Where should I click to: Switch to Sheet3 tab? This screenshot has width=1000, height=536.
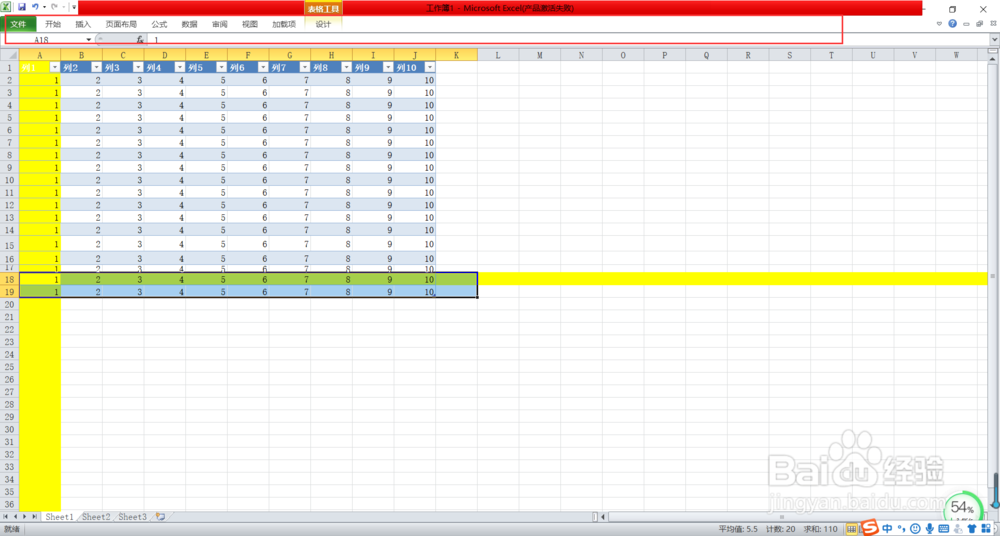click(133, 517)
